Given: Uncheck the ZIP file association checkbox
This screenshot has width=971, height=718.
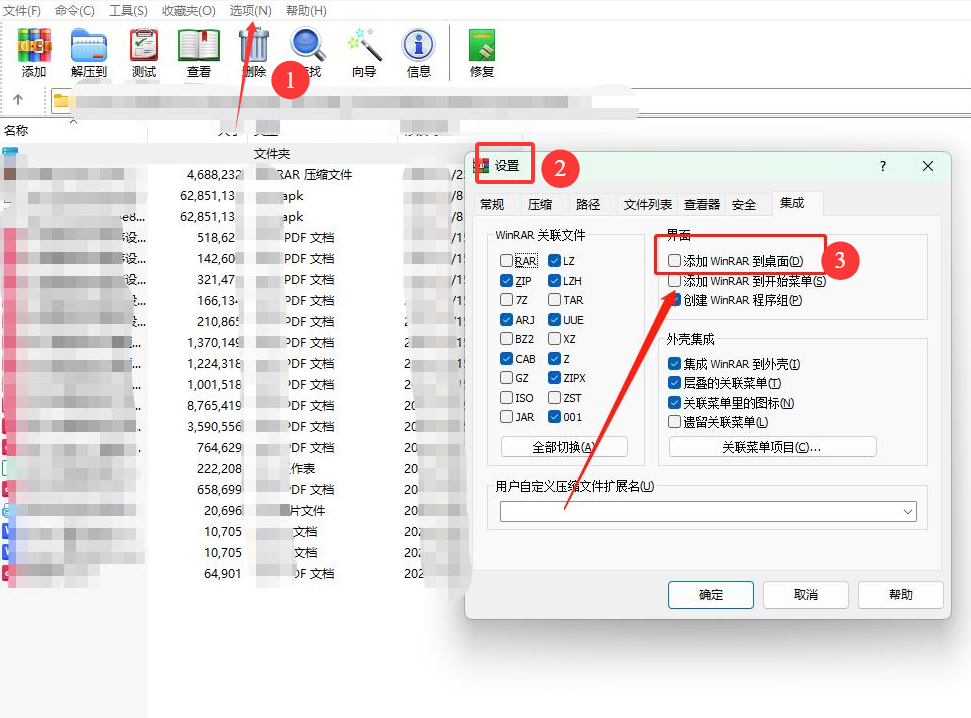Looking at the screenshot, I should [x=507, y=281].
